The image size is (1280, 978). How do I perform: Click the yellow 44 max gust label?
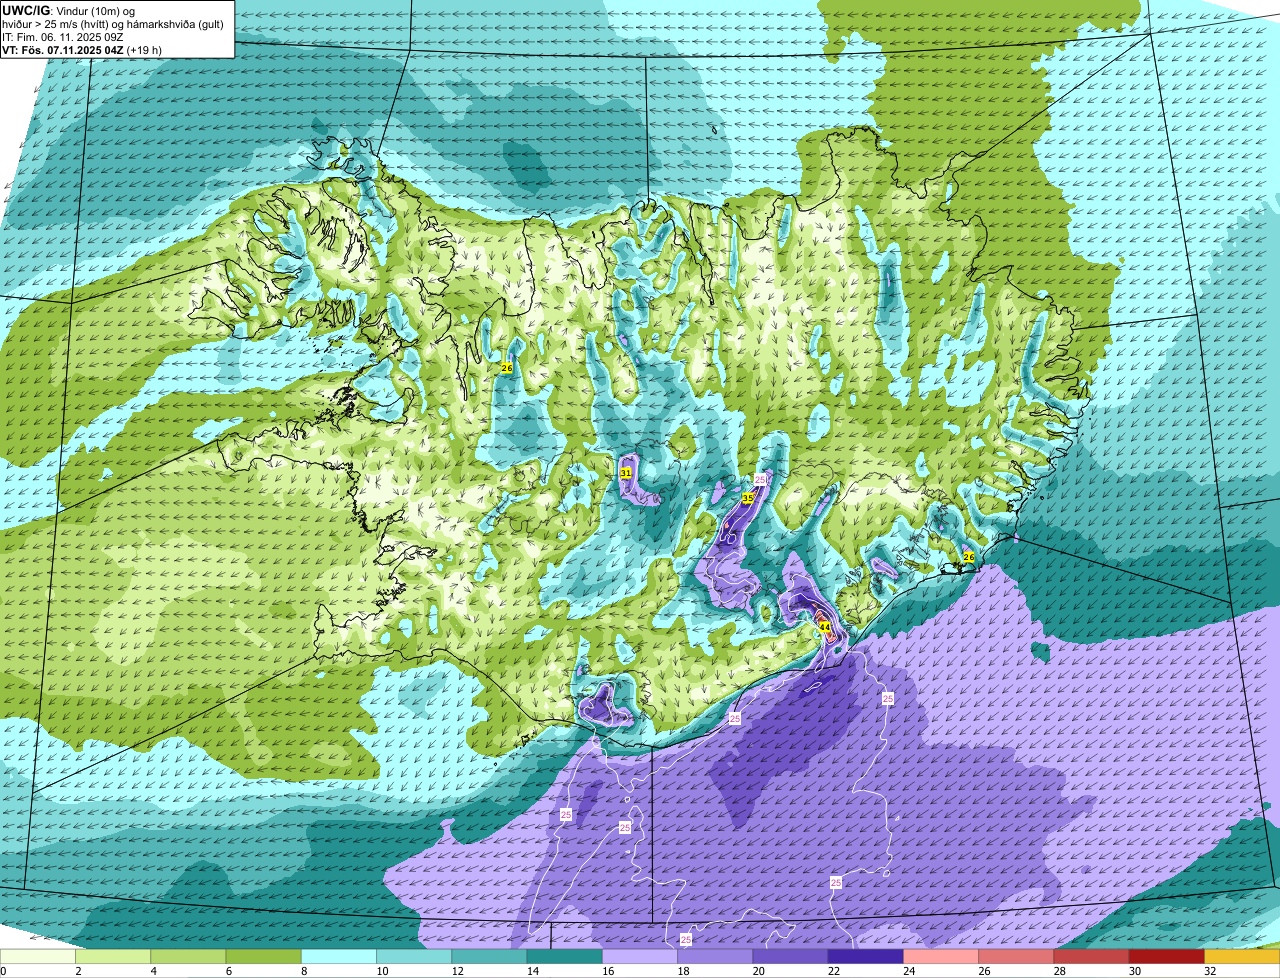pyautogui.click(x=825, y=628)
